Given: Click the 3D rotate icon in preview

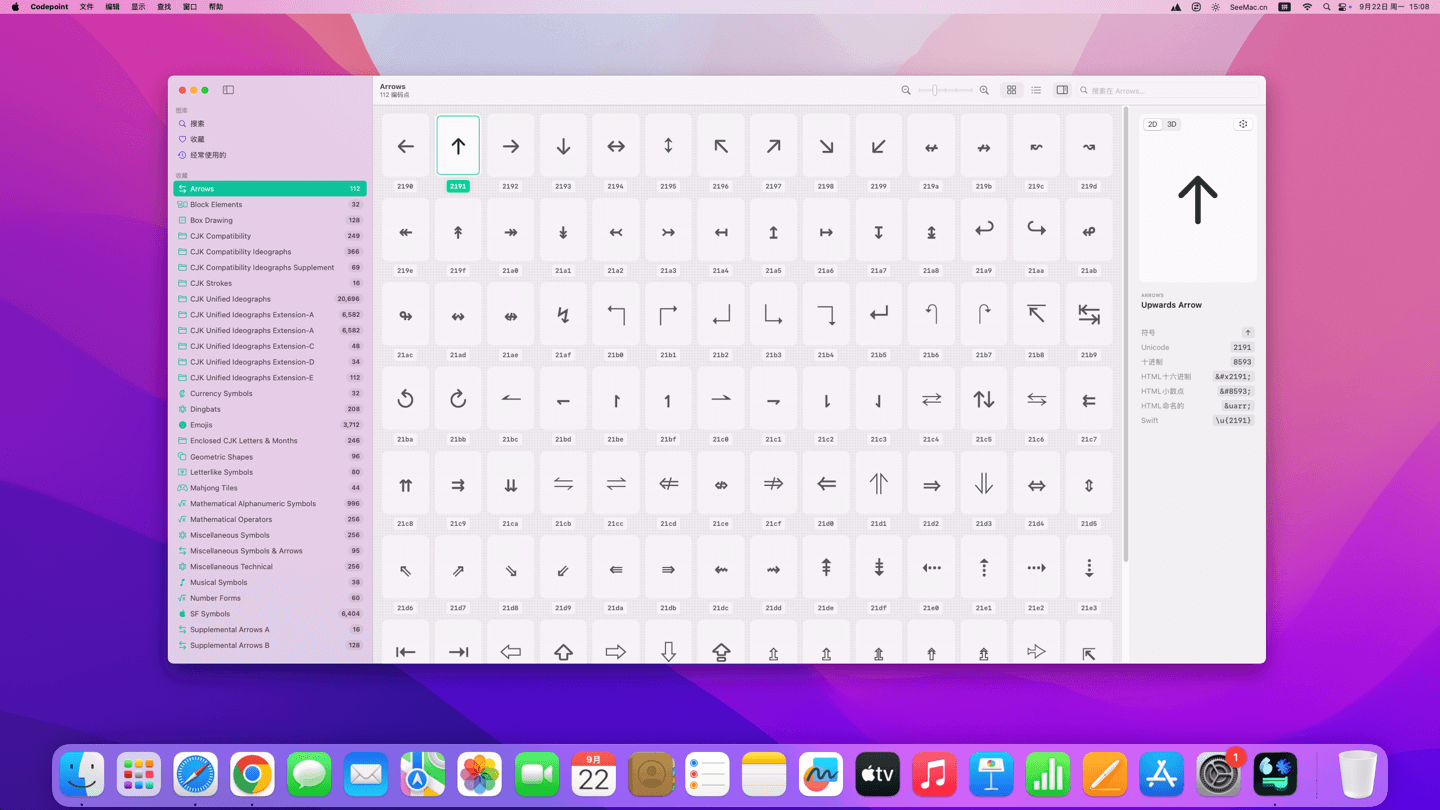Looking at the screenshot, I should click(1243, 125).
